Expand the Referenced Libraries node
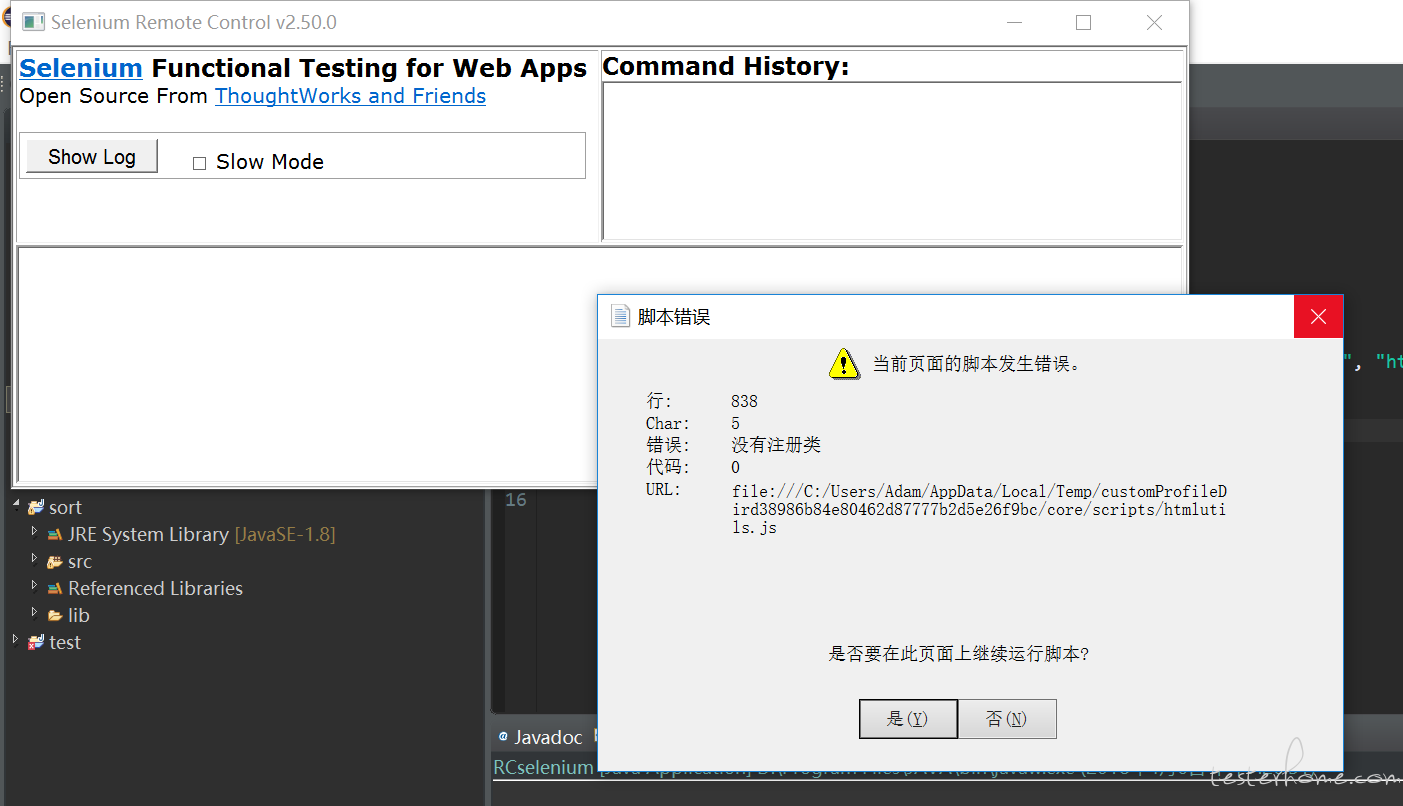Screen dimensions: 1403x806 pos(35,586)
